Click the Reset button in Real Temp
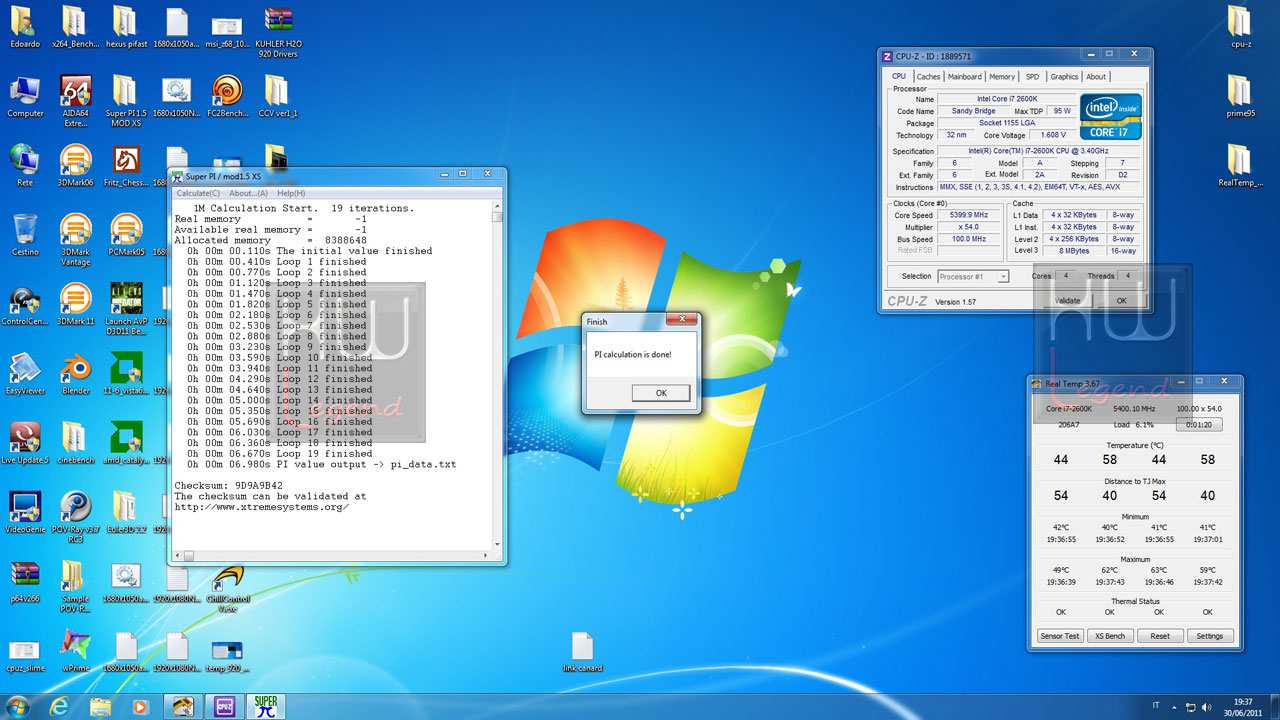 (x=1160, y=636)
